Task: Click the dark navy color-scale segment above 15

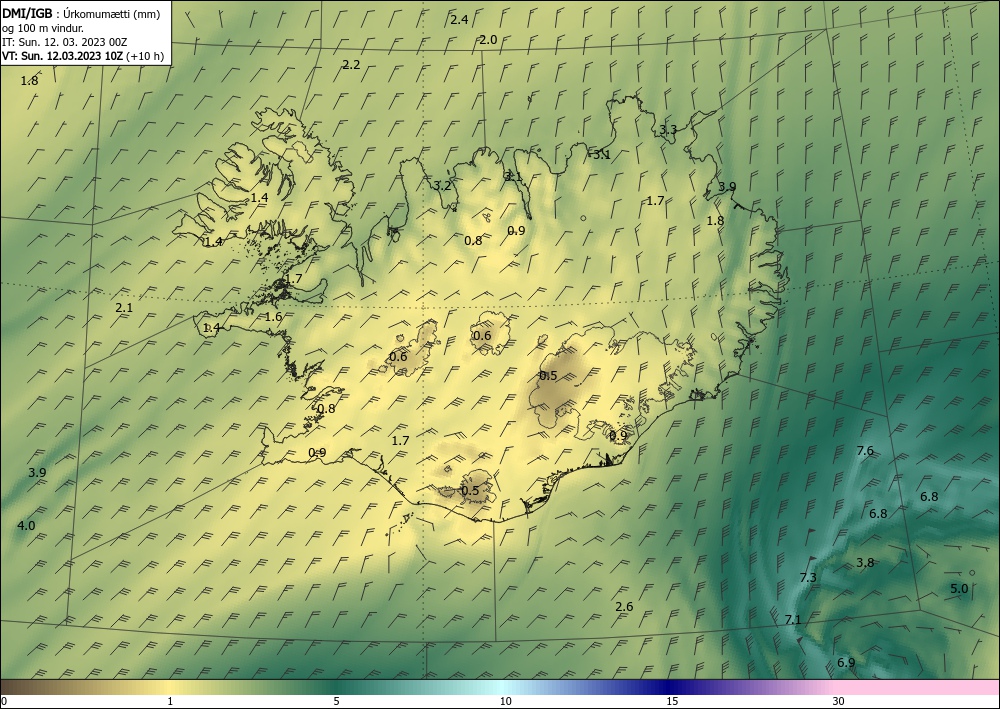Action: tap(672, 687)
